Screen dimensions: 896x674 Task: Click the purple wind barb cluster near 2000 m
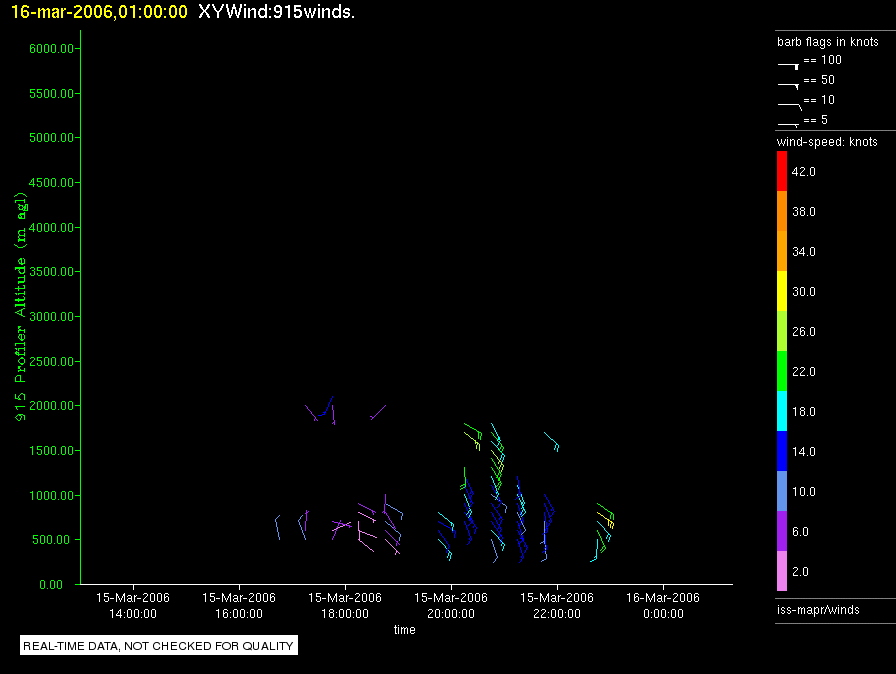321,411
